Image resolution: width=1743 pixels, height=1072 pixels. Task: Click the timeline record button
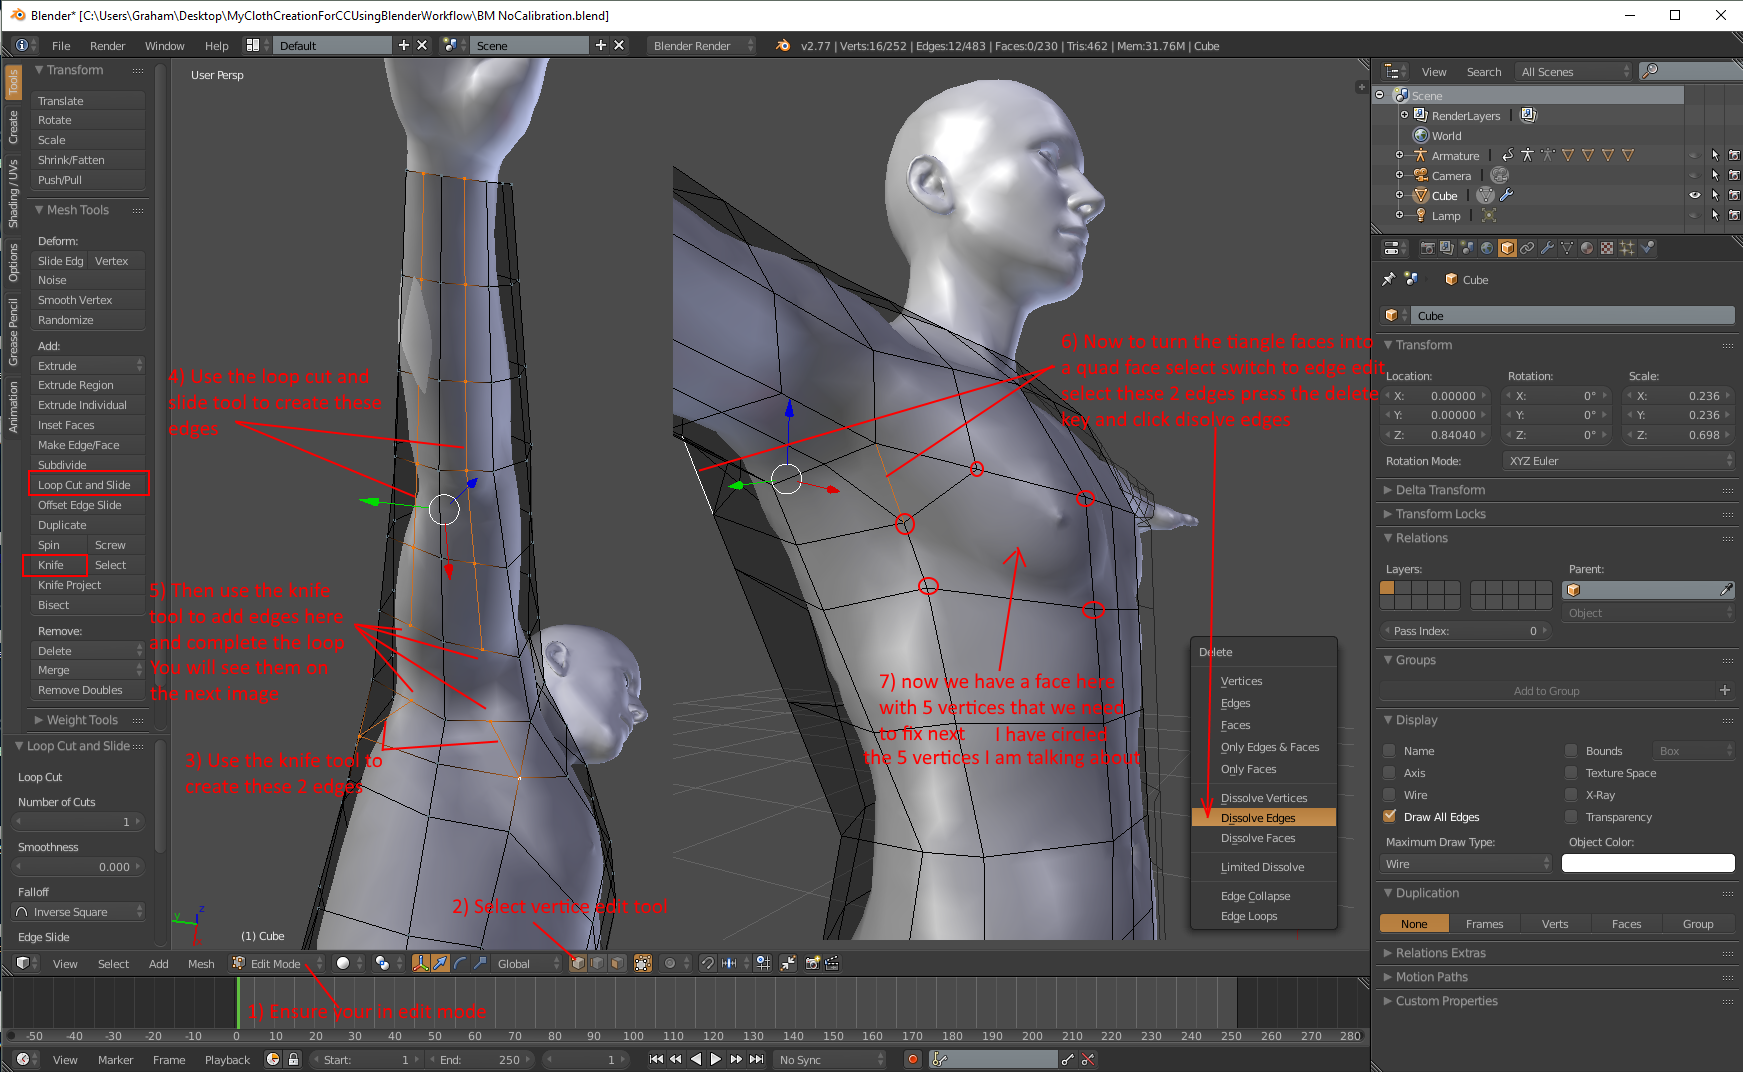pyautogui.click(x=912, y=1059)
